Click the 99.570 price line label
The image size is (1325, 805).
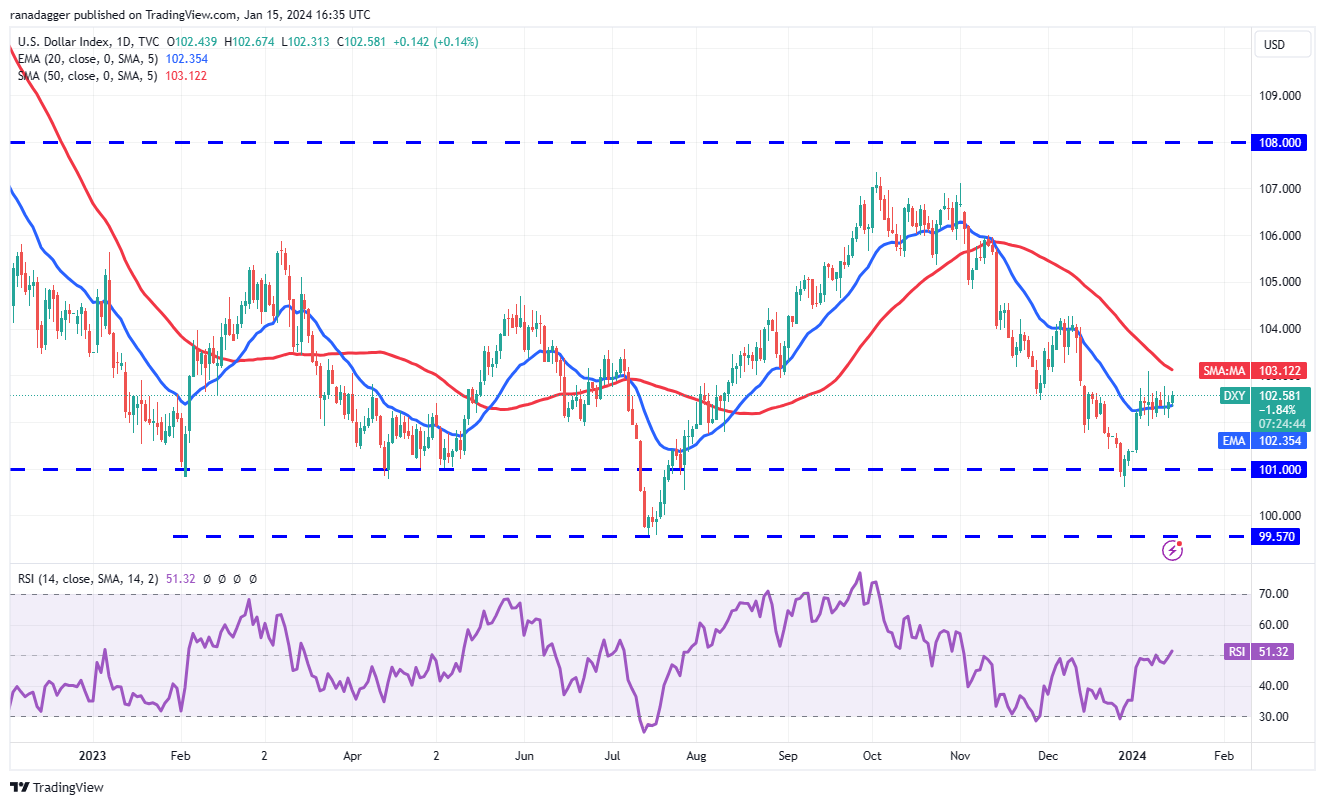pyautogui.click(x=1281, y=537)
